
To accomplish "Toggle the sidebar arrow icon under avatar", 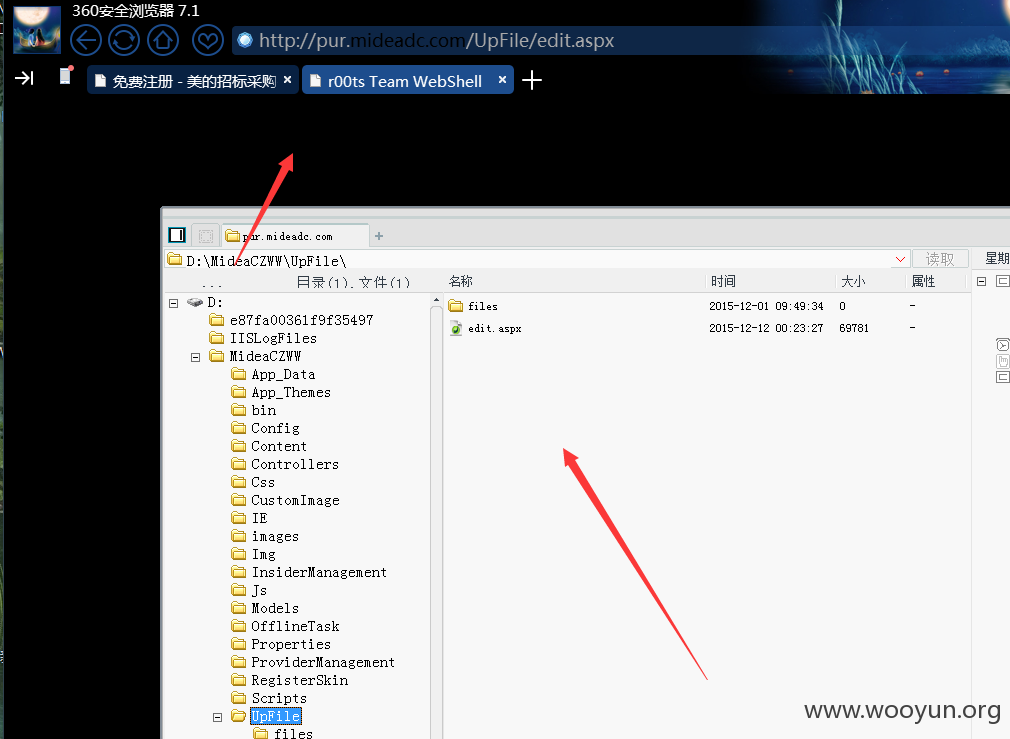I will 24,78.
